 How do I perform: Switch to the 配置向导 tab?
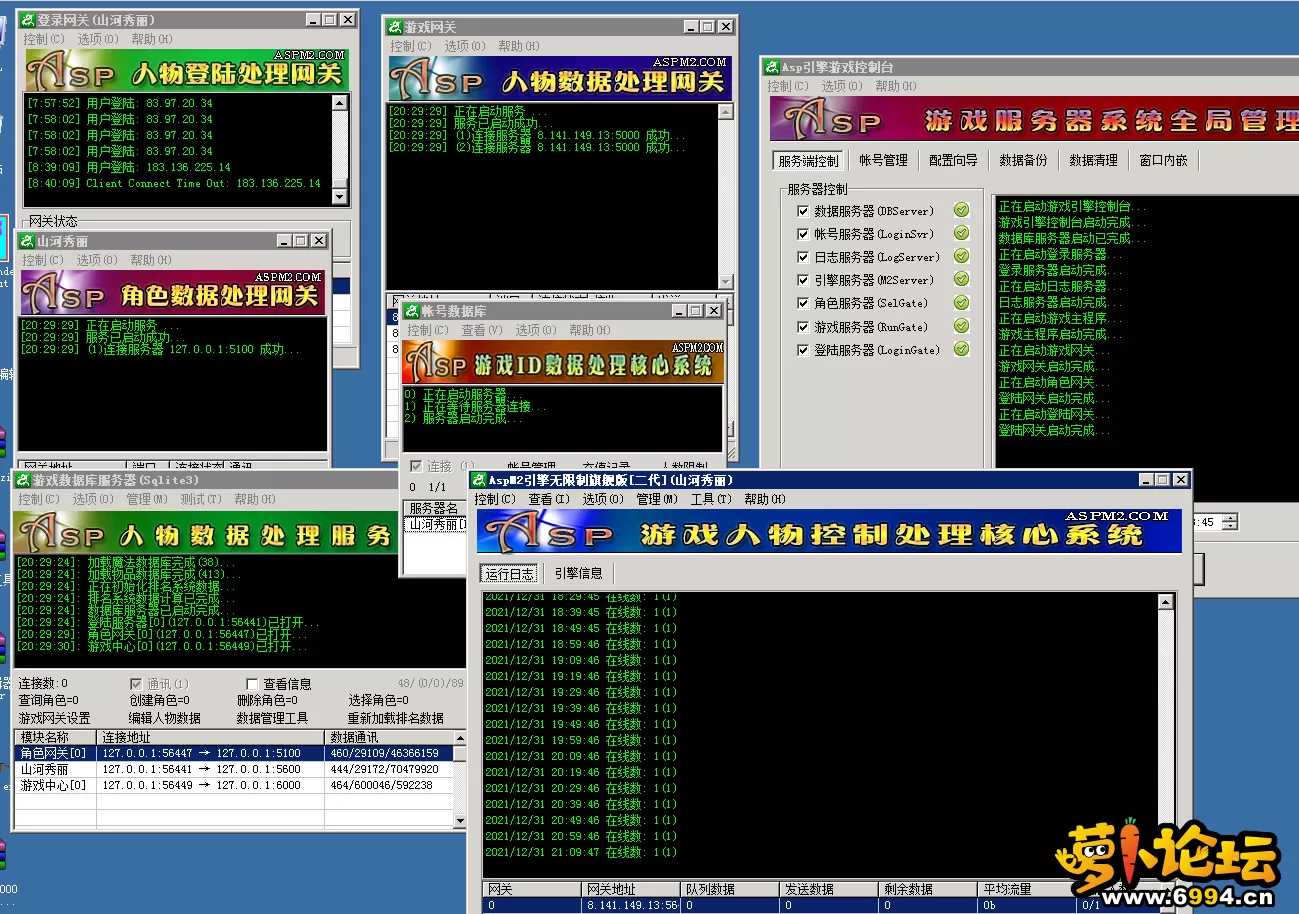[953, 160]
